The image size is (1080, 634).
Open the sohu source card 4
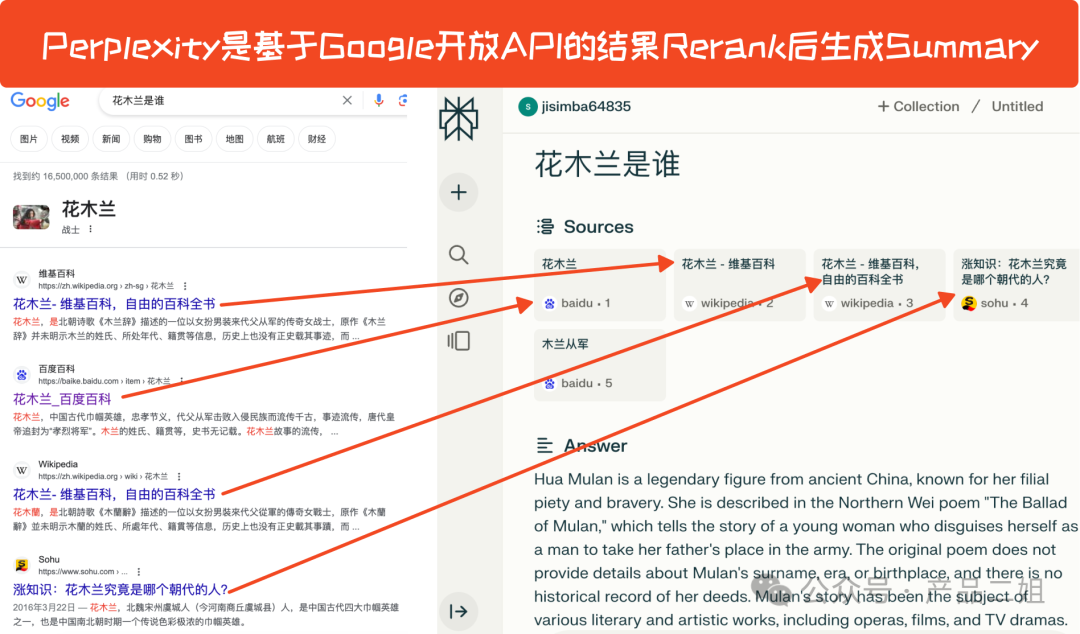[1017, 285]
